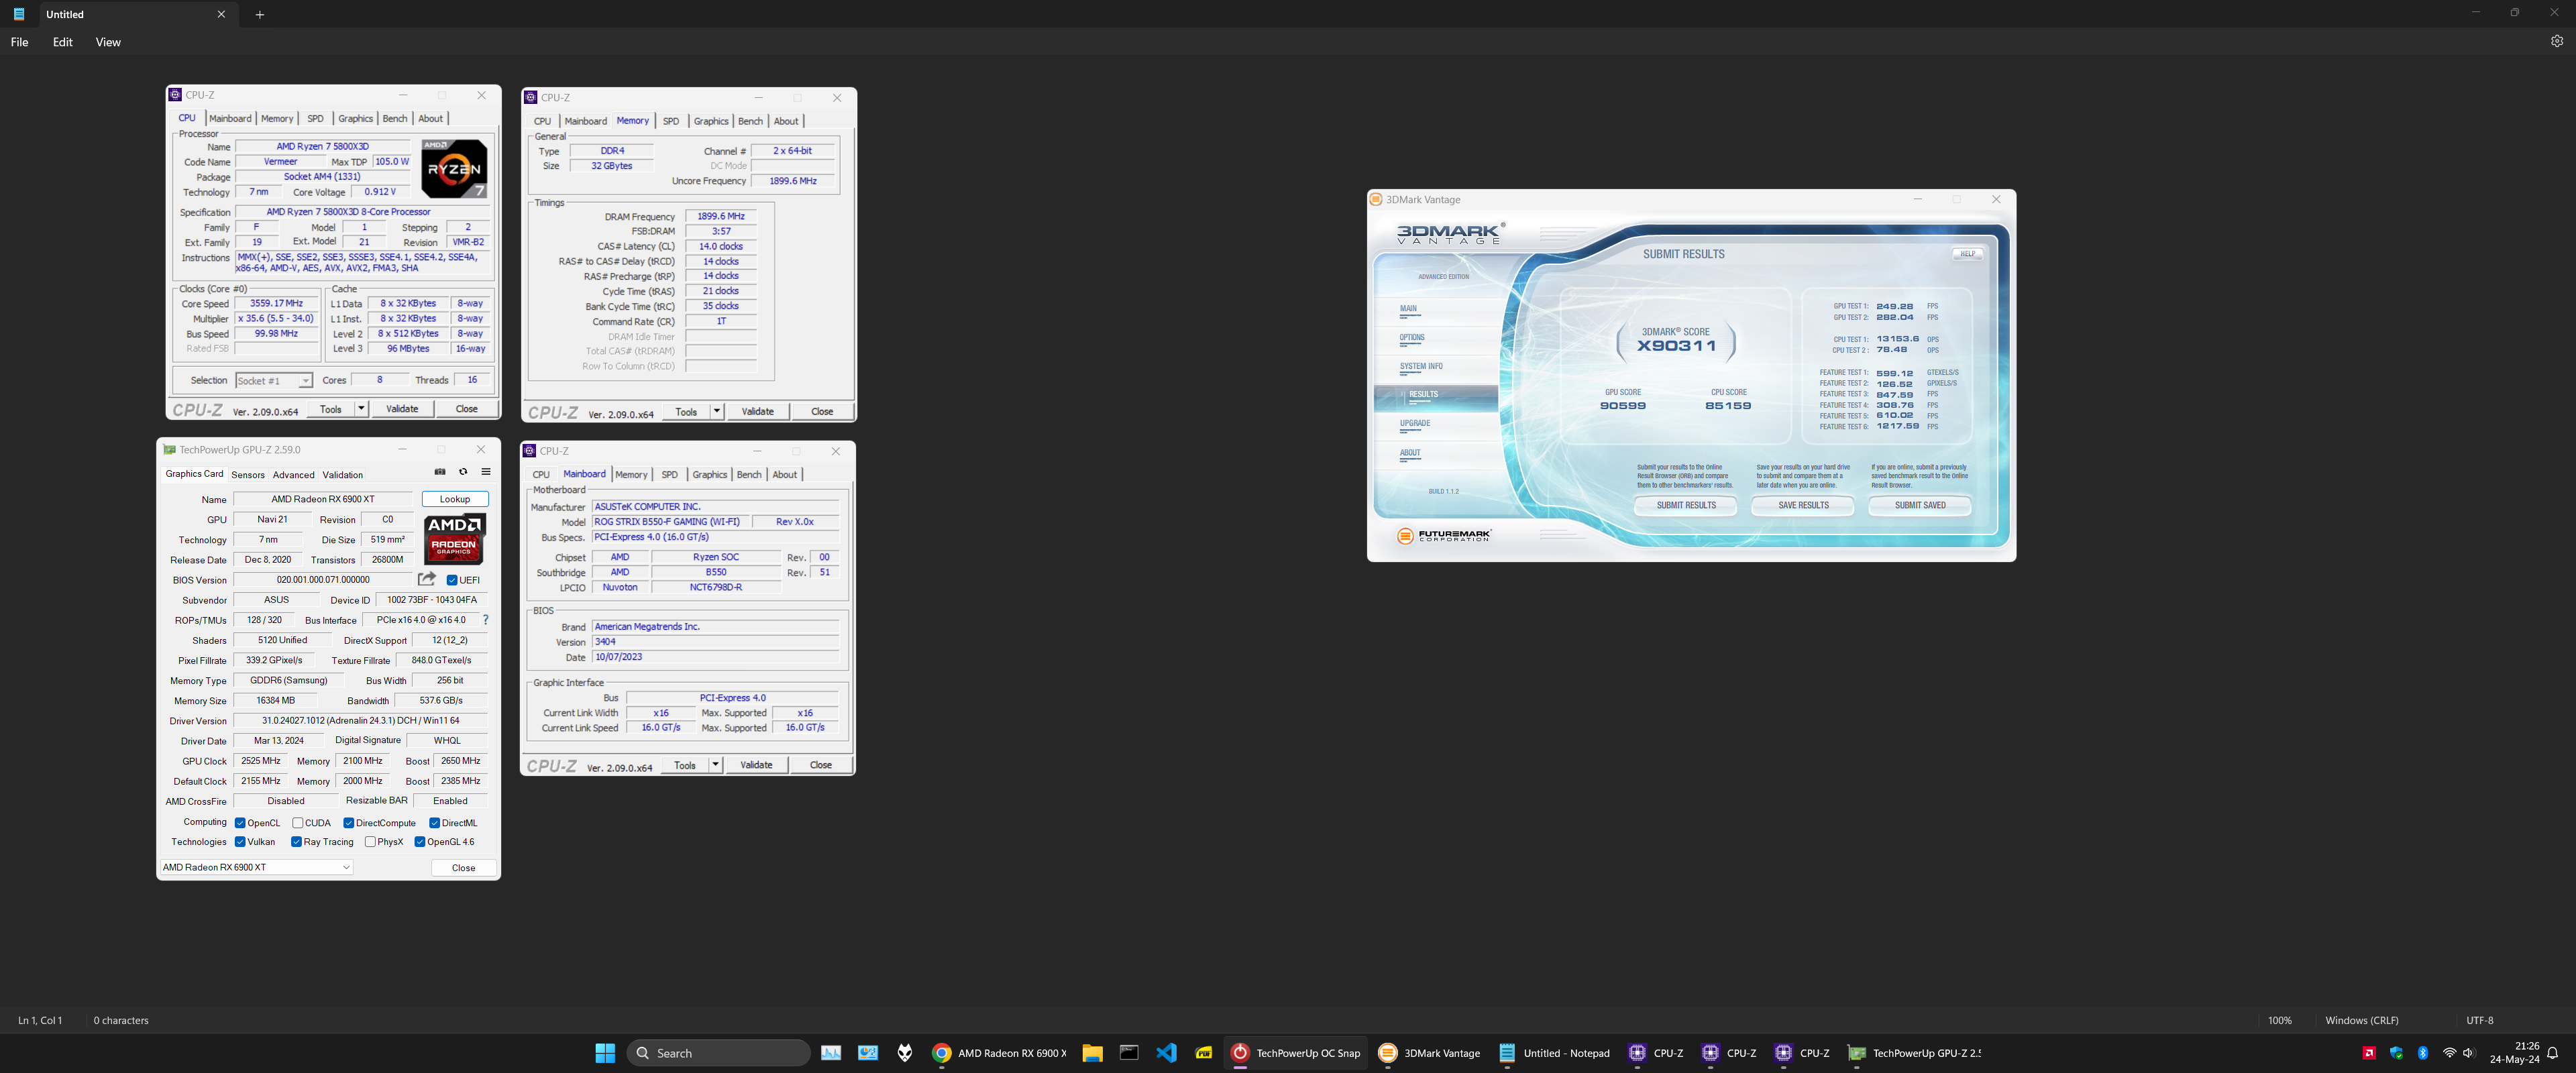This screenshot has width=2576, height=1073.
Task: Open Bench tab in the CPU-Z CPU window
Action: [395, 119]
